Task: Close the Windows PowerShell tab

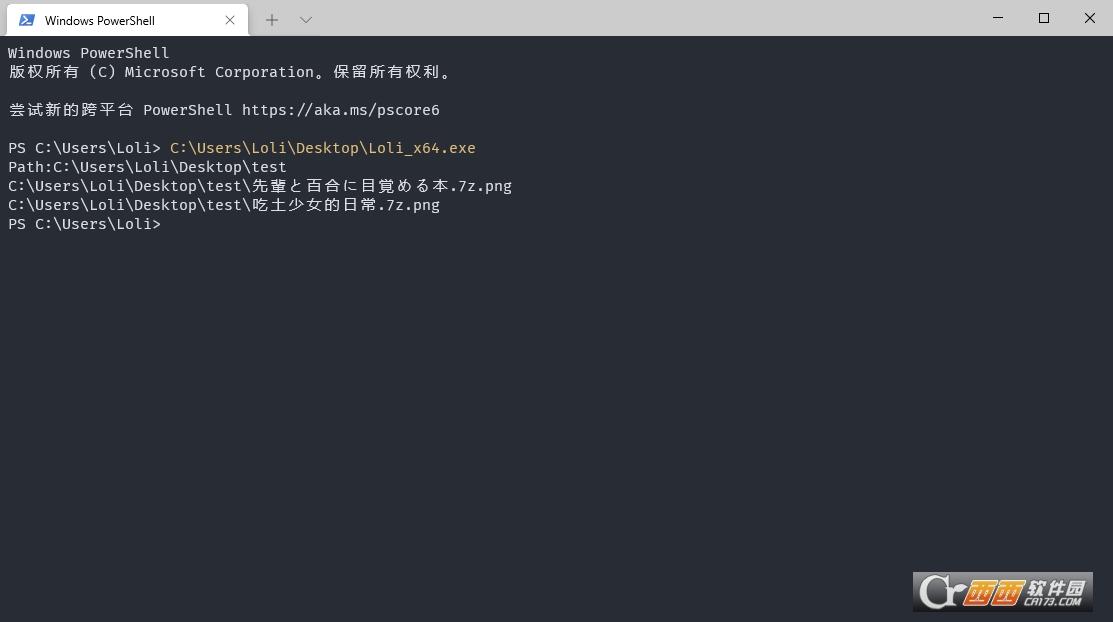Action: [x=230, y=20]
